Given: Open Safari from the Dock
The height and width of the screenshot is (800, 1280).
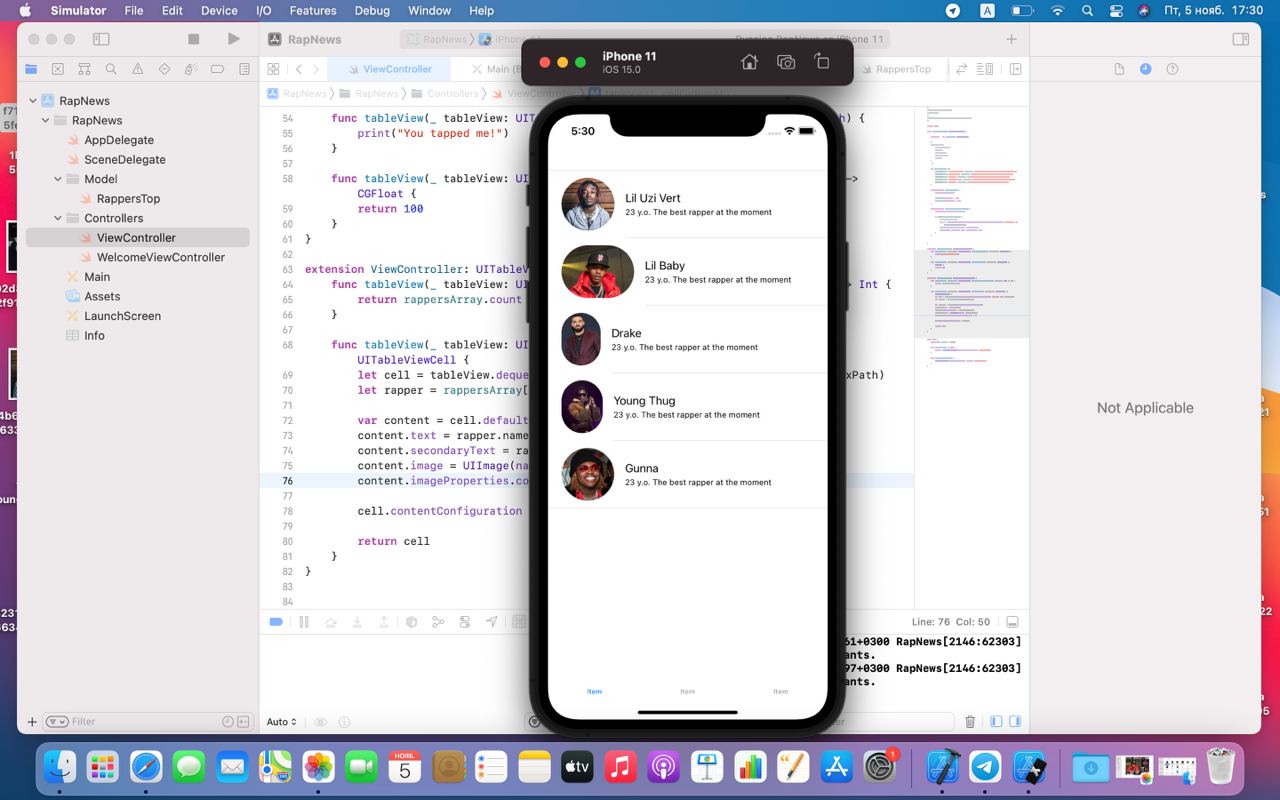Looking at the screenshot, I should tap(145, 767).
